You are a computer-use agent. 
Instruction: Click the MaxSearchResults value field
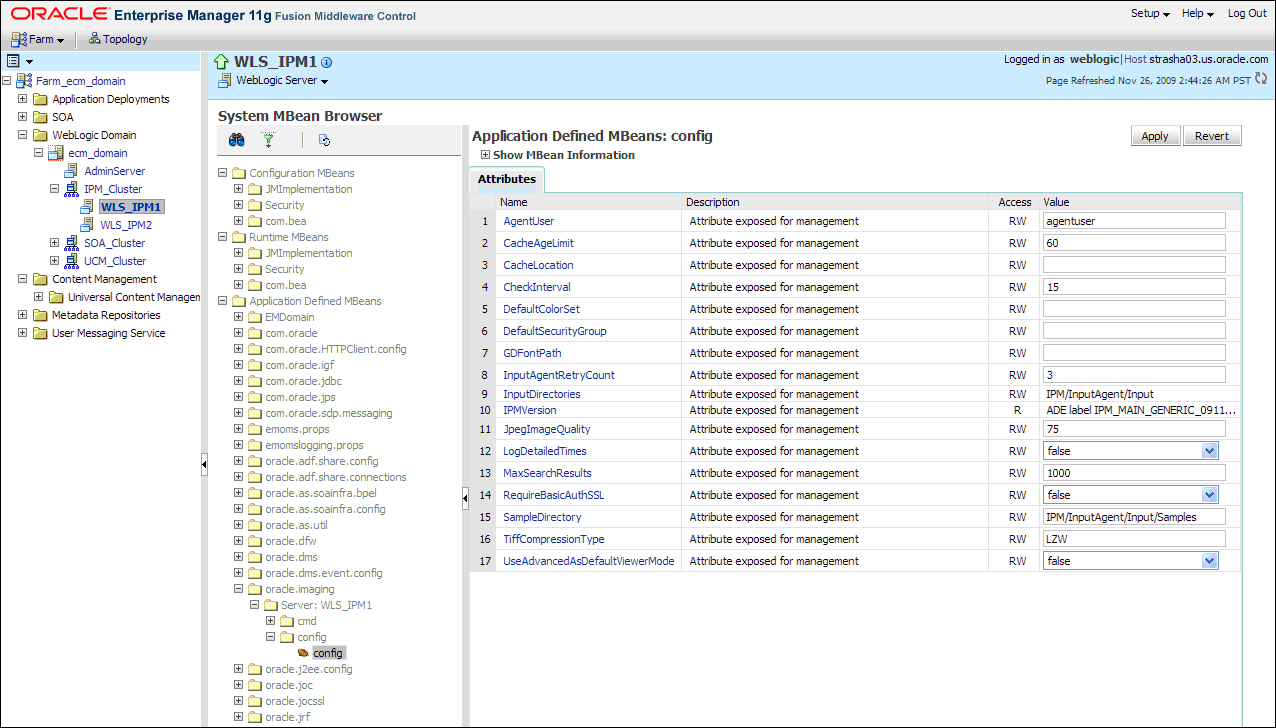(1134, 473)
